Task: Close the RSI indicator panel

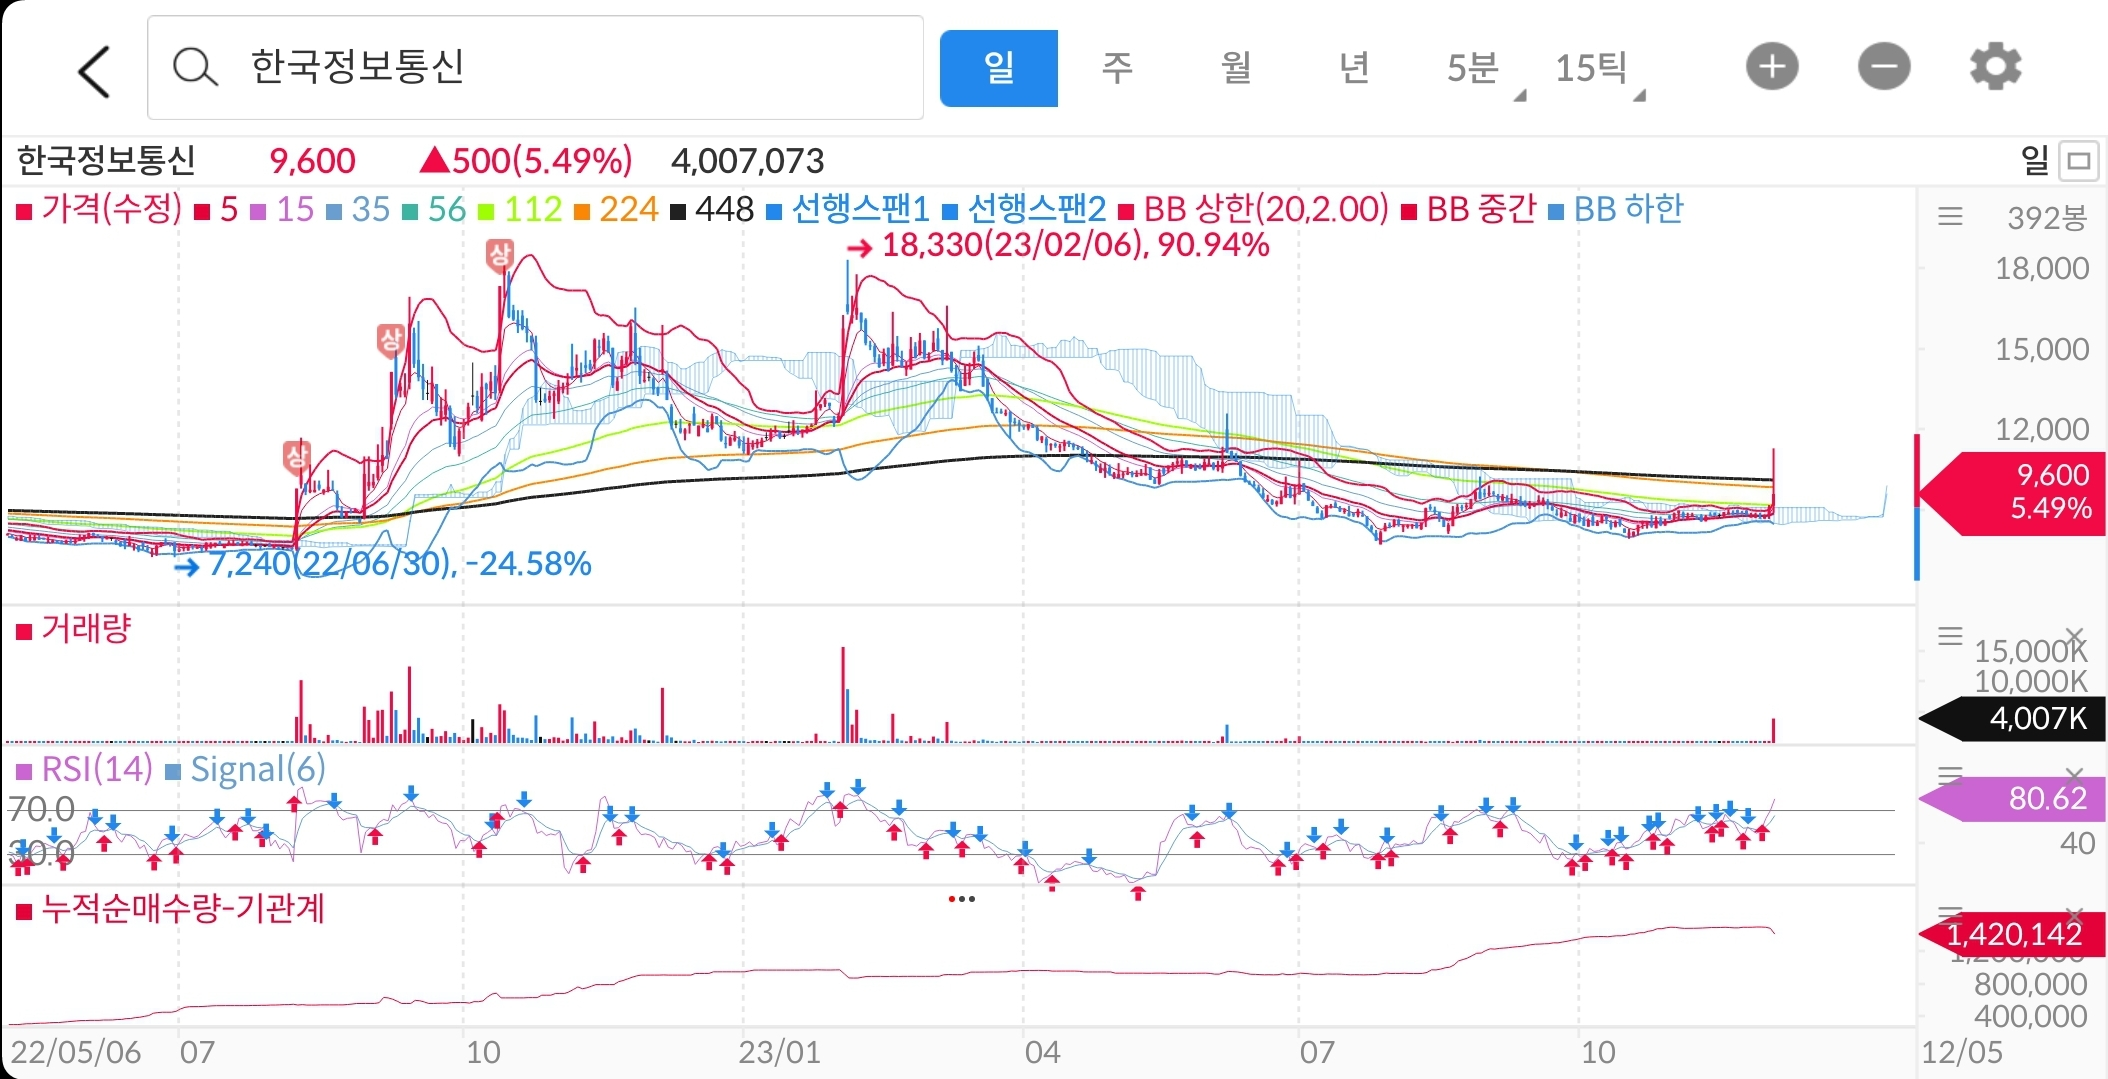Action: pos(2075,775)
